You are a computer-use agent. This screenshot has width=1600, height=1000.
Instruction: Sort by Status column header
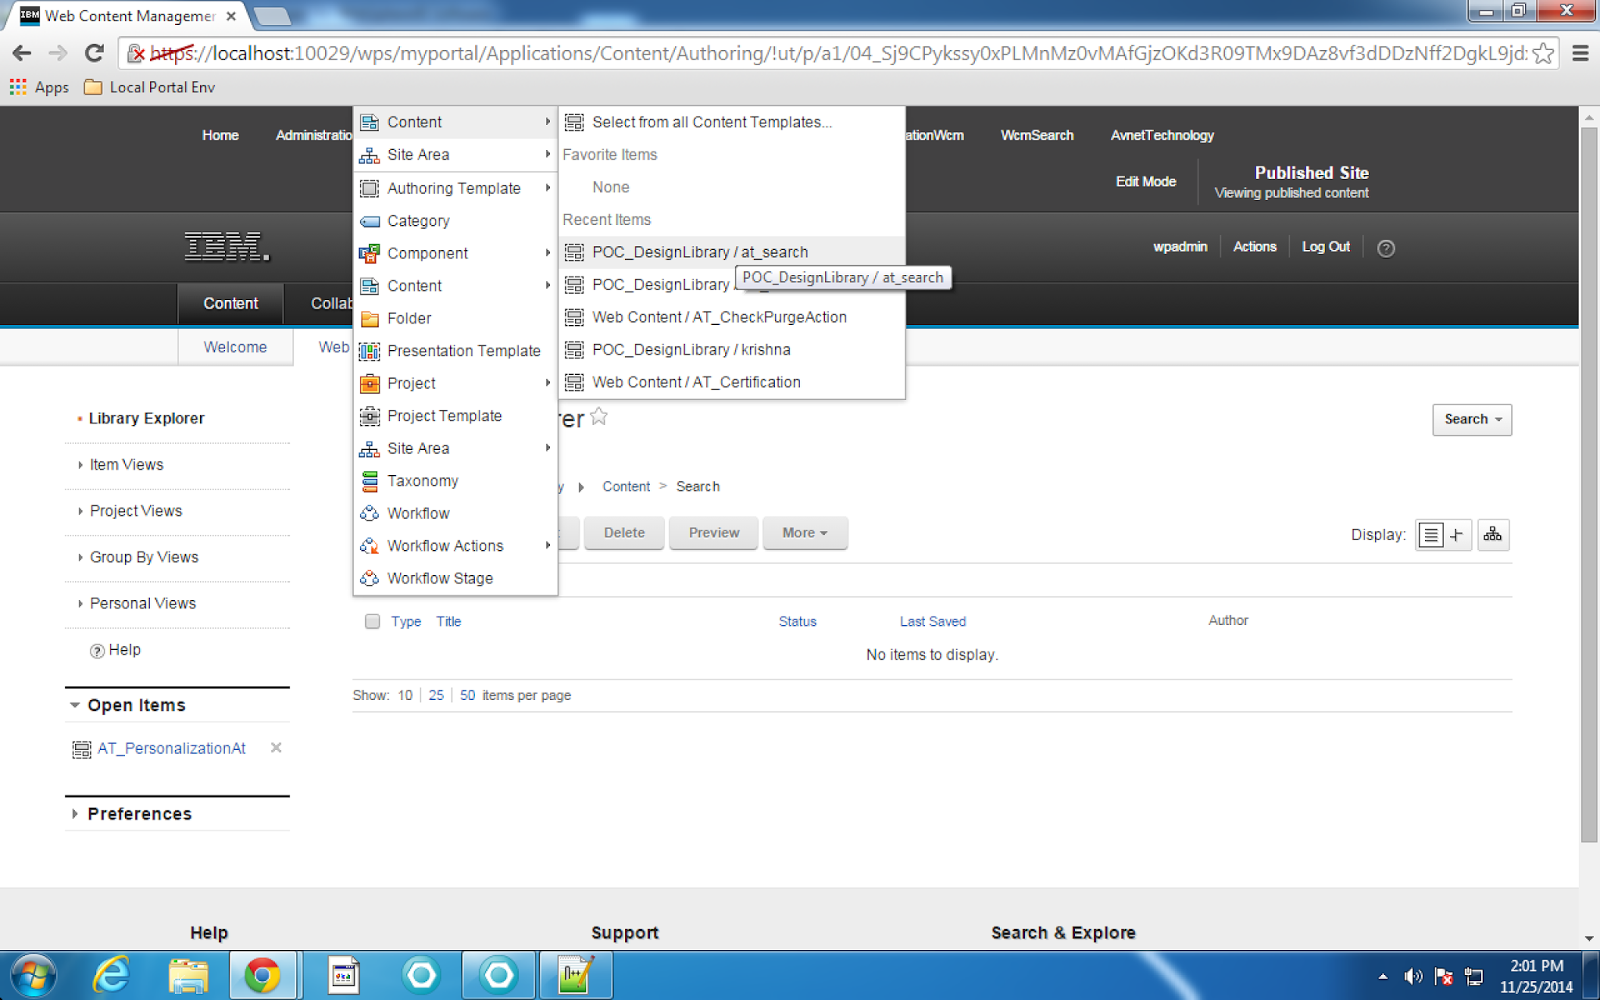[x=798, y=622]
